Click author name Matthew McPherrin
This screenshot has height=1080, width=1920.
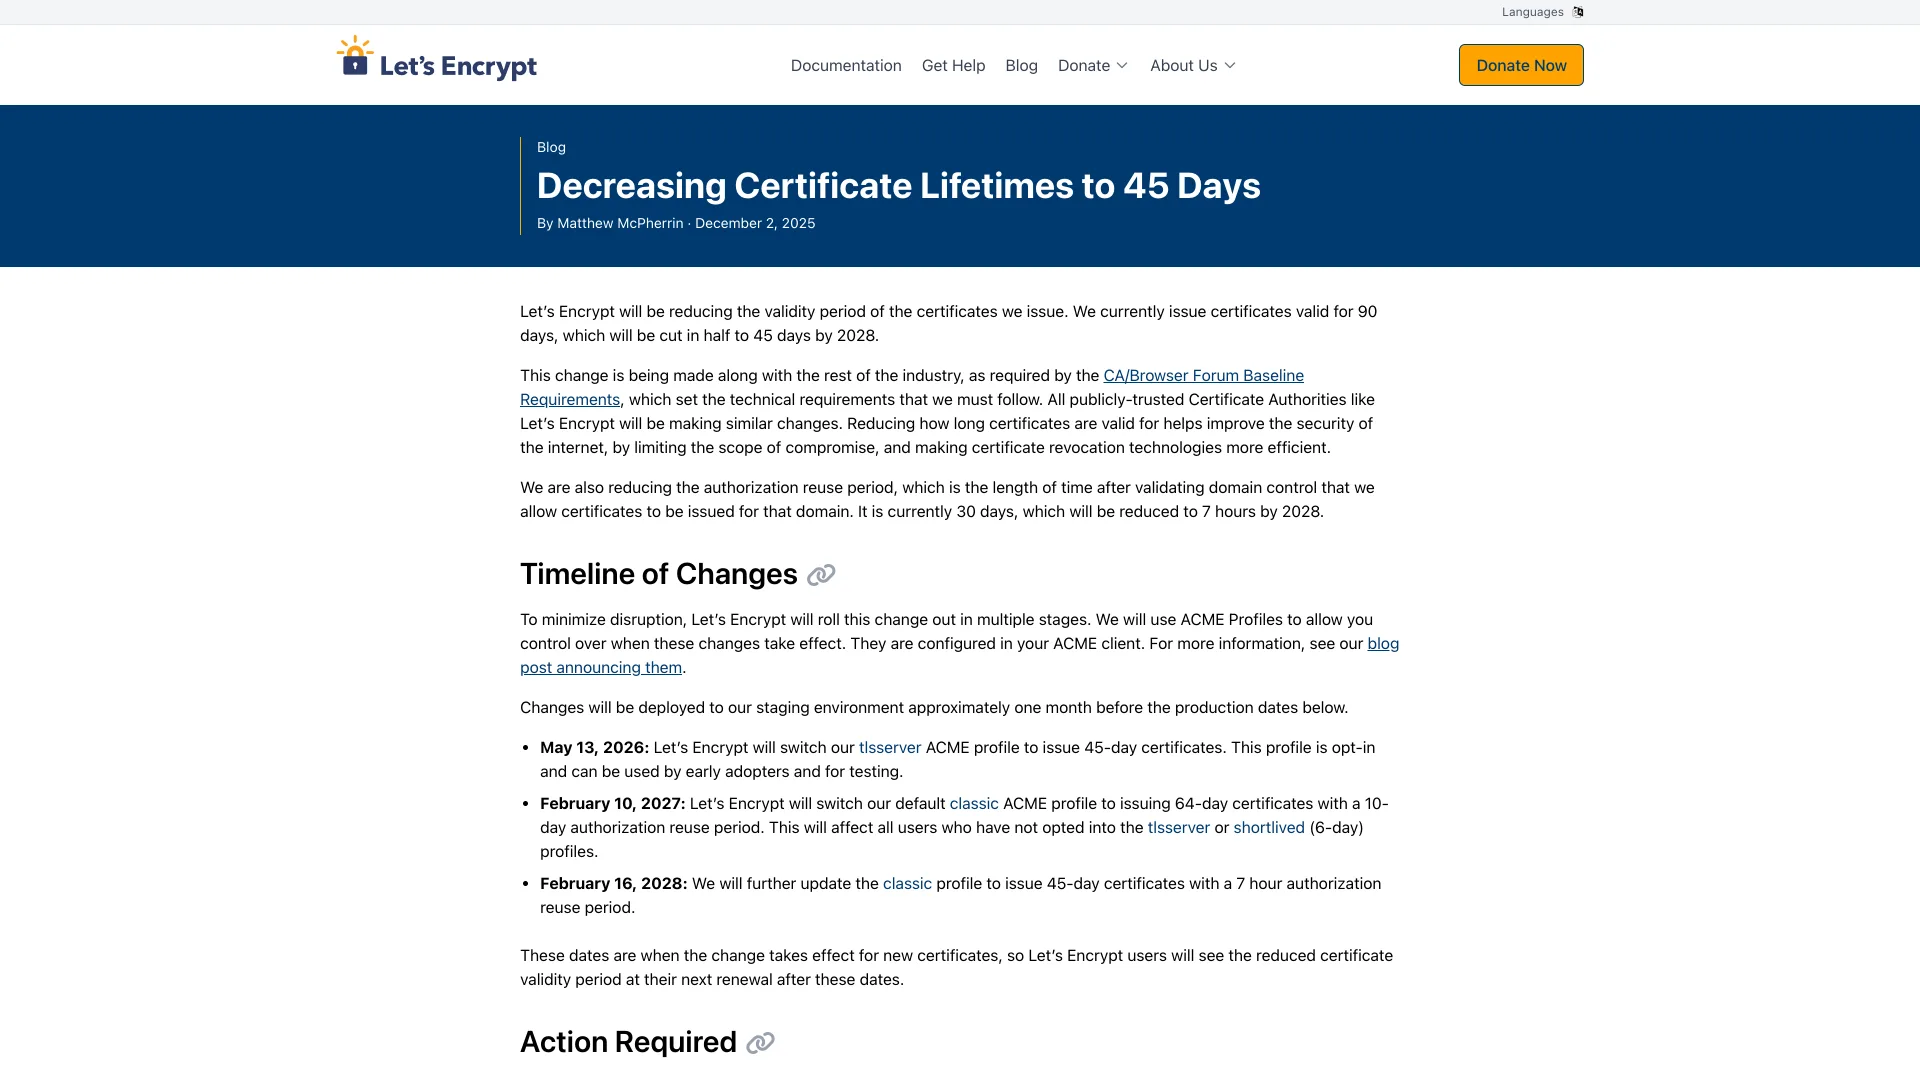point(620,223)
